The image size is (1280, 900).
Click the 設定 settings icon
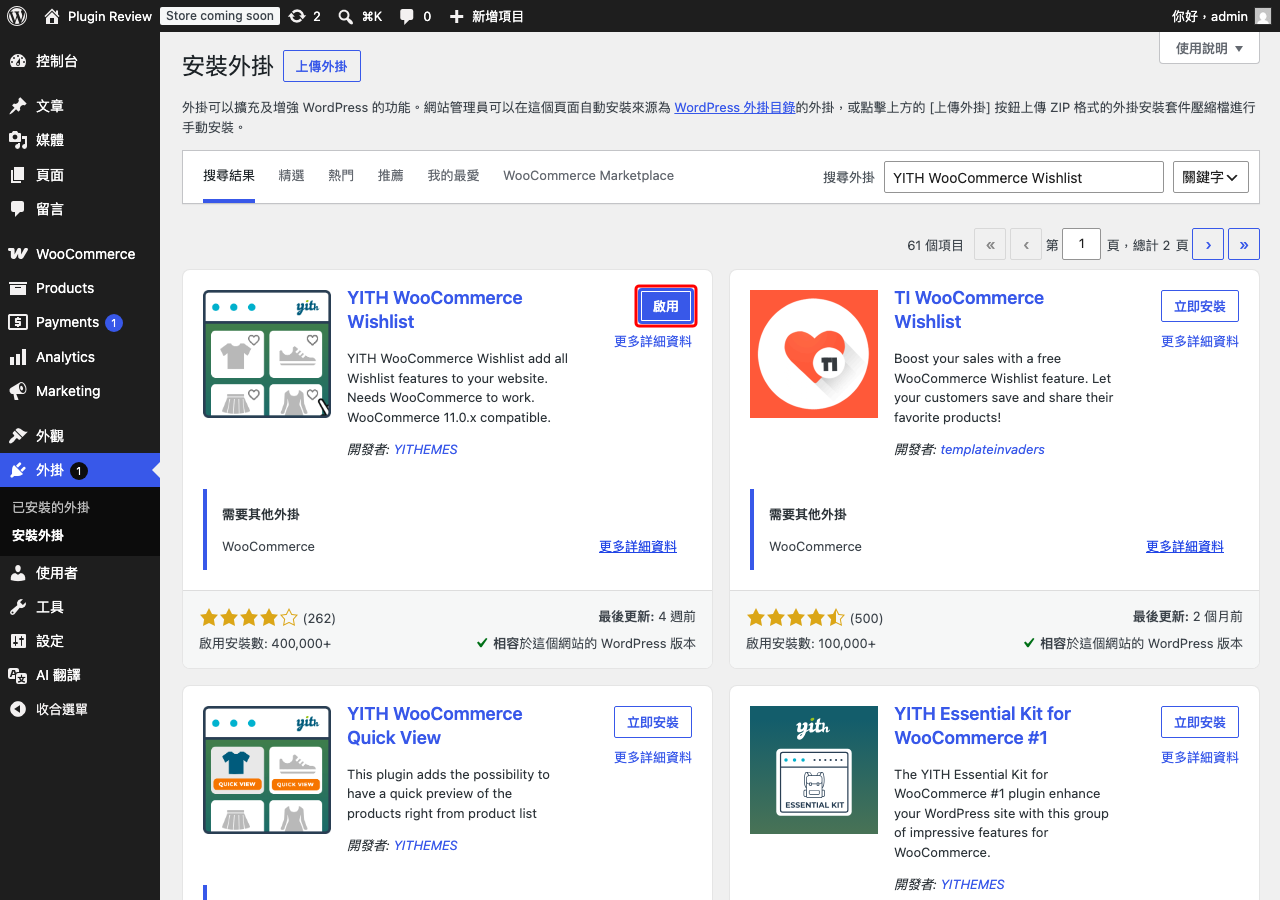point(18,641)
